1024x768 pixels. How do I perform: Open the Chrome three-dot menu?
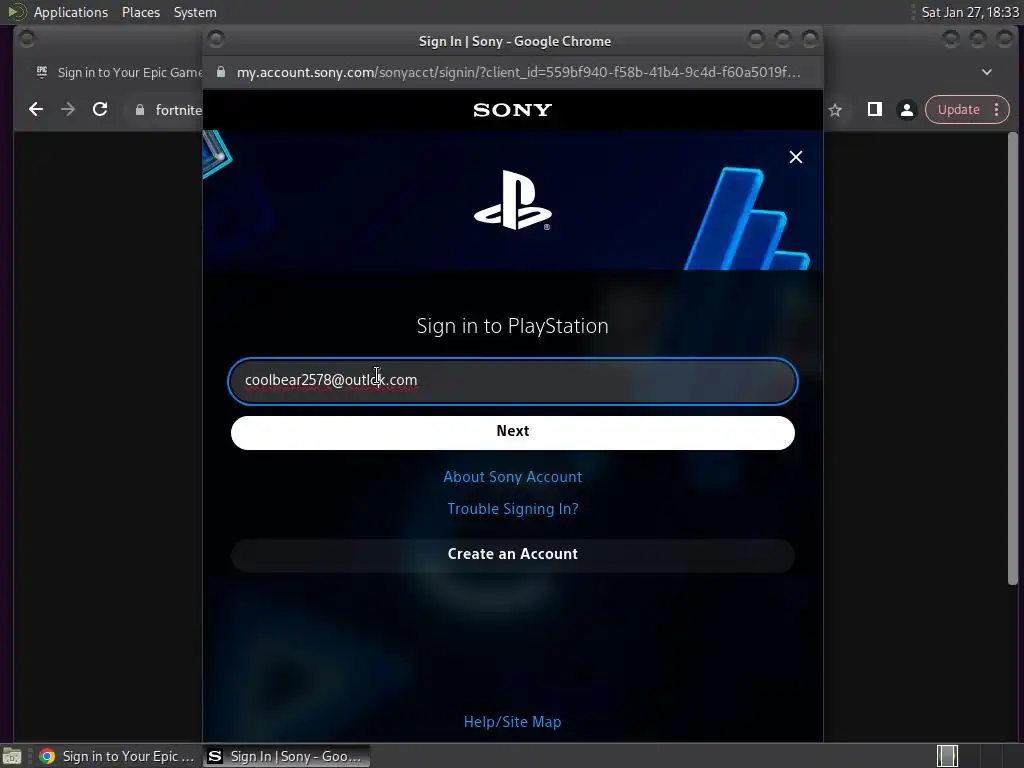point(997,109)
